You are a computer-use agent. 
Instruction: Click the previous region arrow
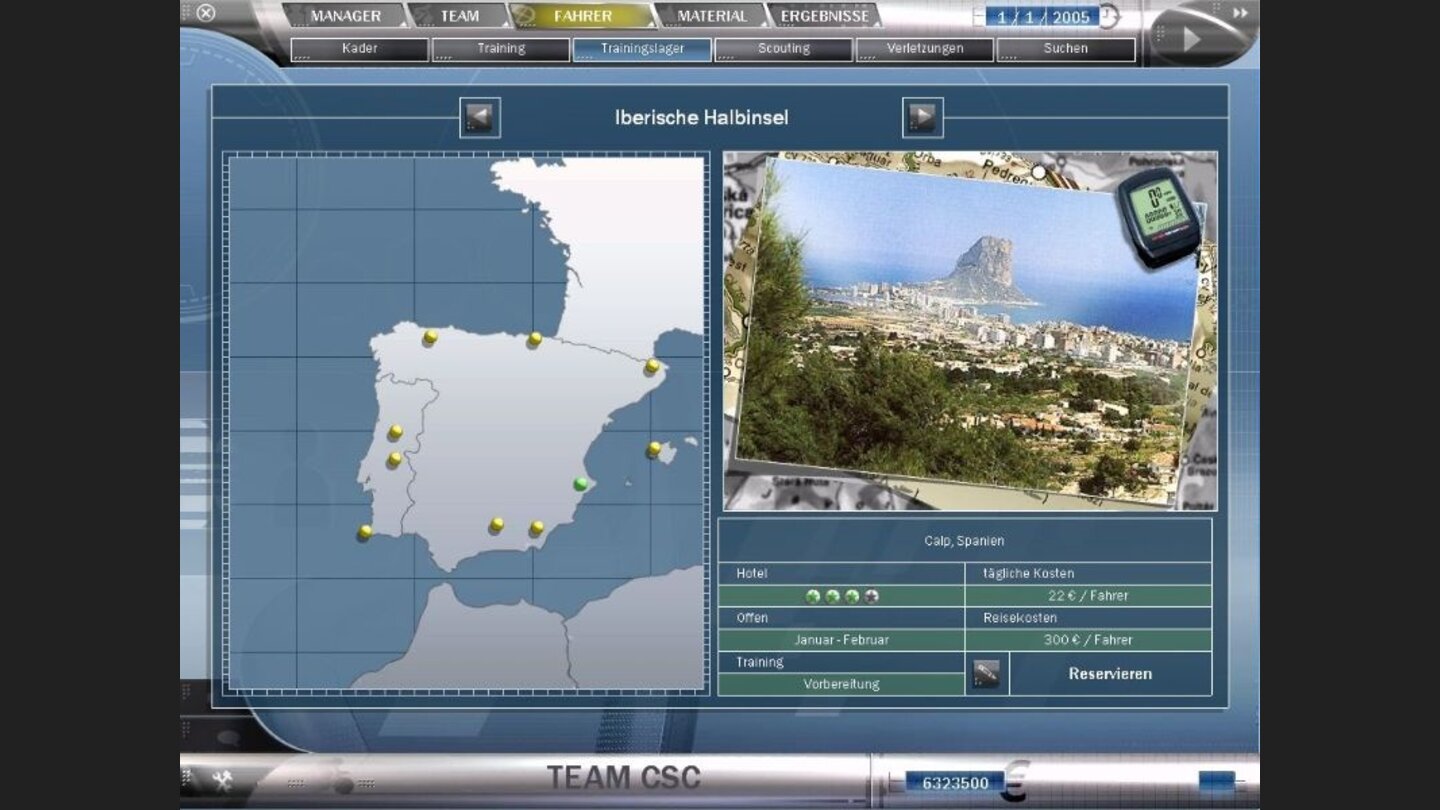pos(480,118)
